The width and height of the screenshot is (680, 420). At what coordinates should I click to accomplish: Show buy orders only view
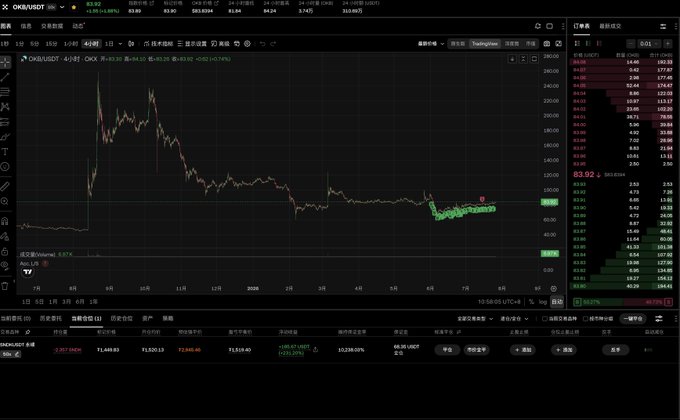point(588,43)
